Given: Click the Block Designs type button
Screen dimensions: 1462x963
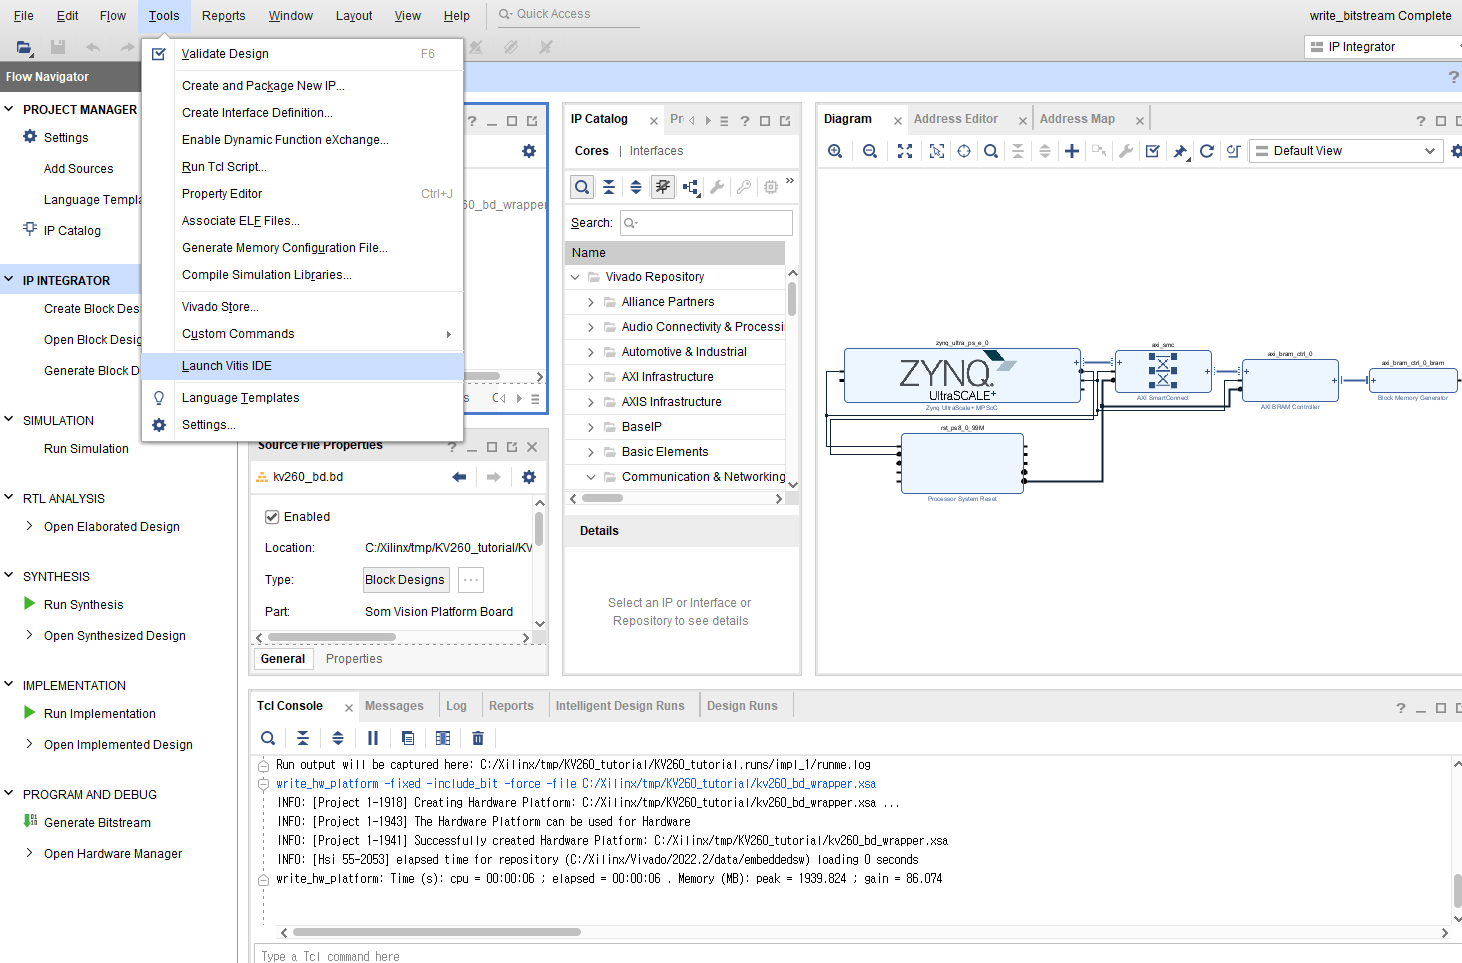Looking at the screenshot, I should [x=405, y=580].
